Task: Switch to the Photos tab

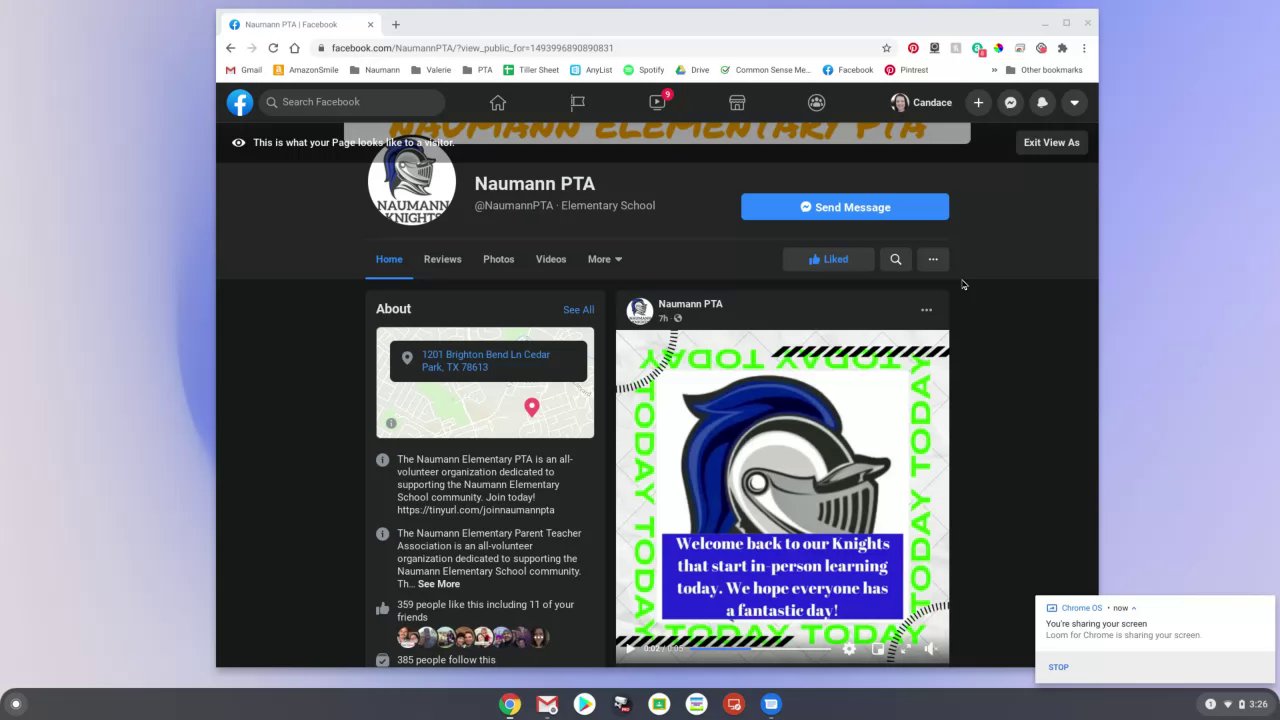Action: pos(498,259)
